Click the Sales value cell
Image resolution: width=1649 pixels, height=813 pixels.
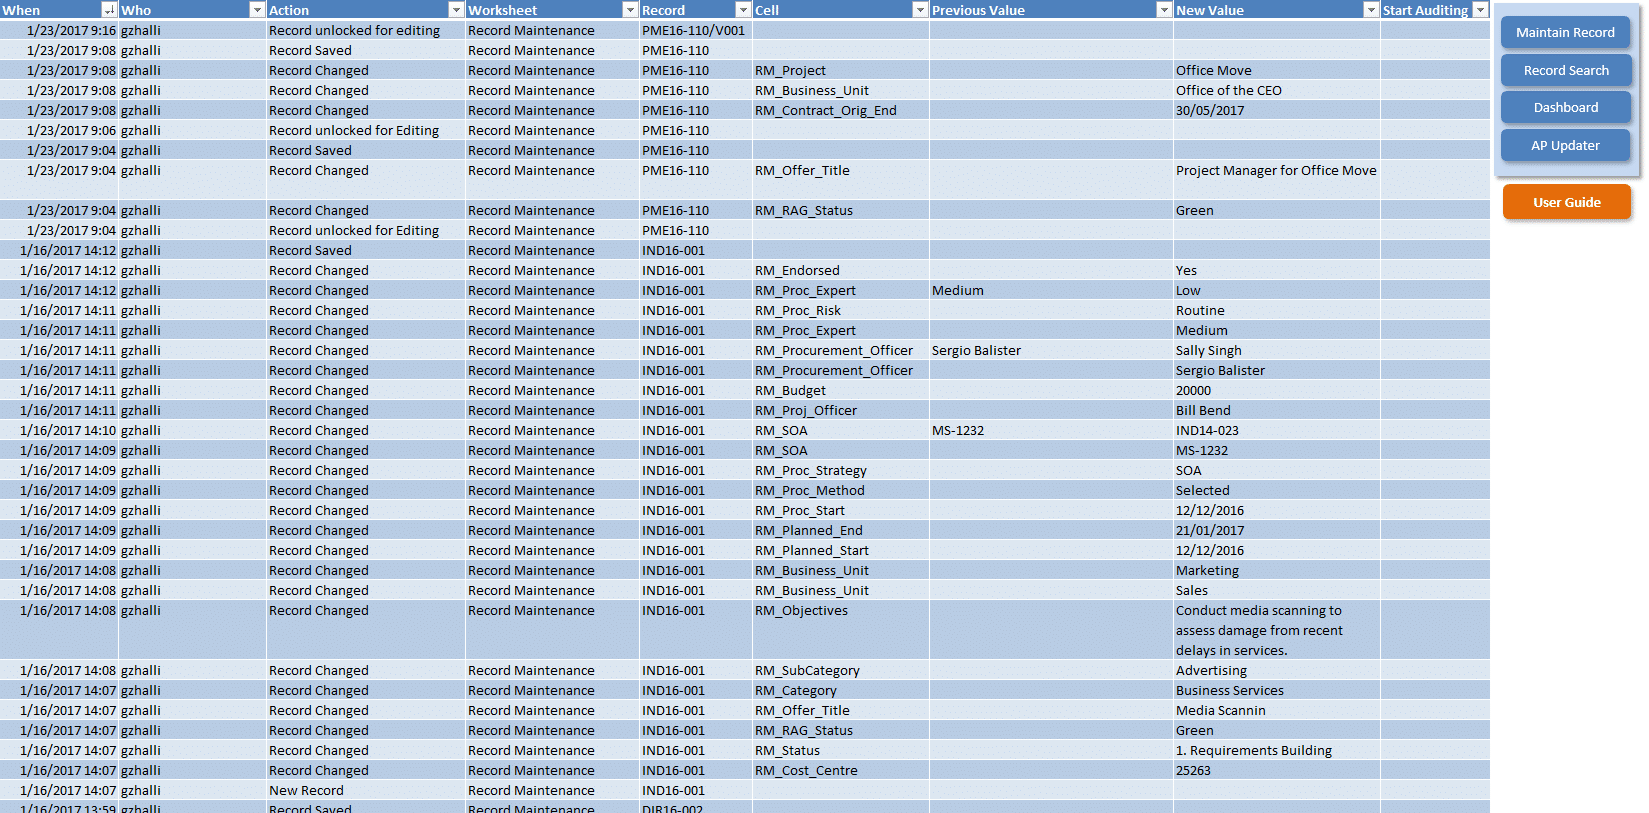tap(1277, 590)
